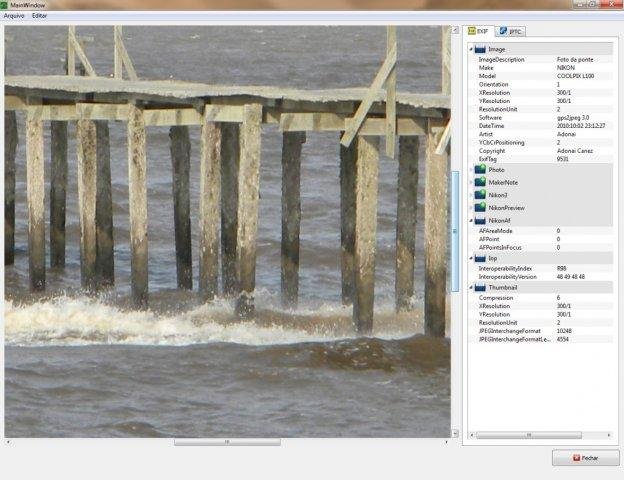
Task: Select XResolution under the Thumbnail group
Action: pos(494,306)
